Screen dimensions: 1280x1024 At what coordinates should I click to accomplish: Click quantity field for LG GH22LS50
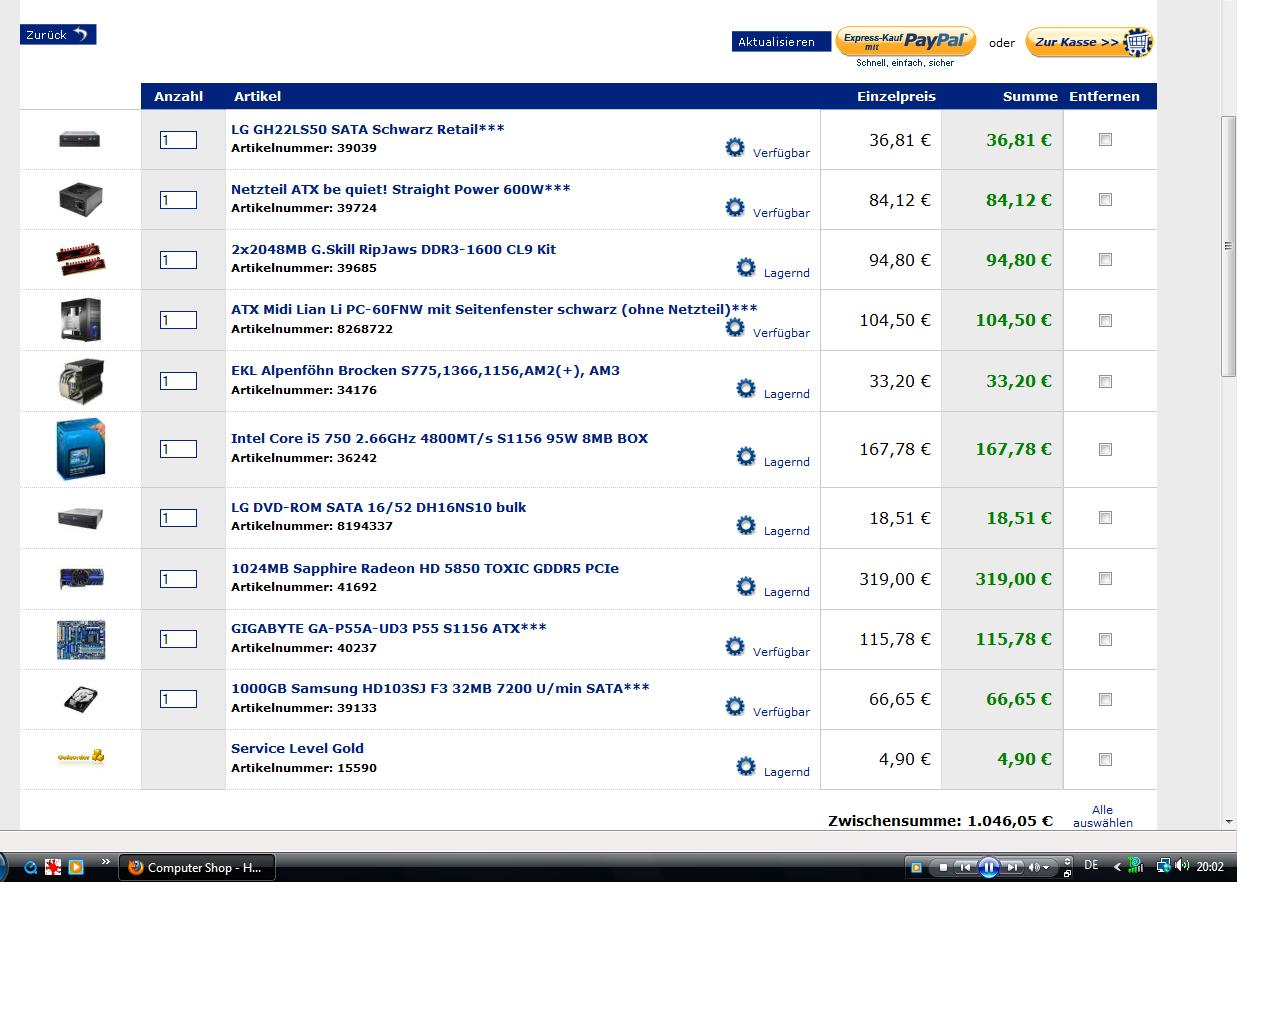click(178, 140)
